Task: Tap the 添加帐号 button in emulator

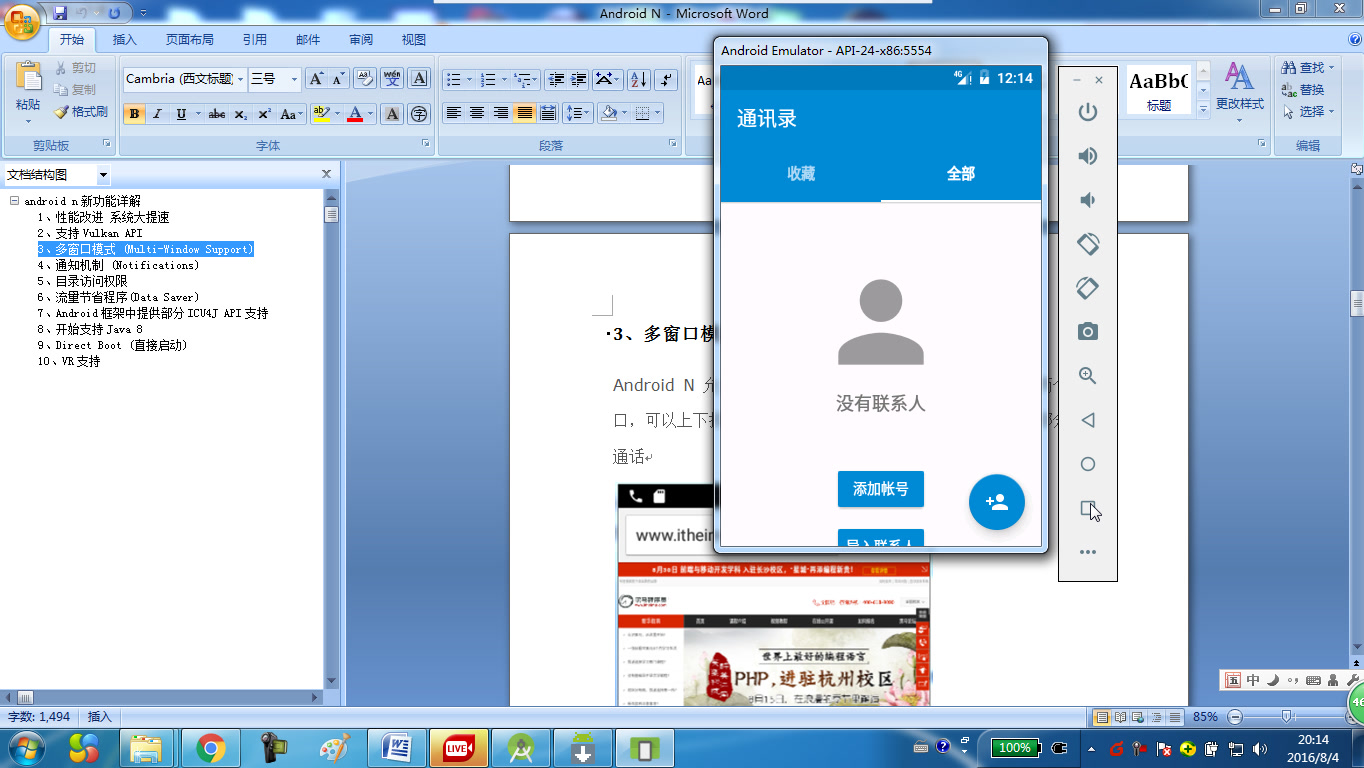Action: [x=881, y=489]
